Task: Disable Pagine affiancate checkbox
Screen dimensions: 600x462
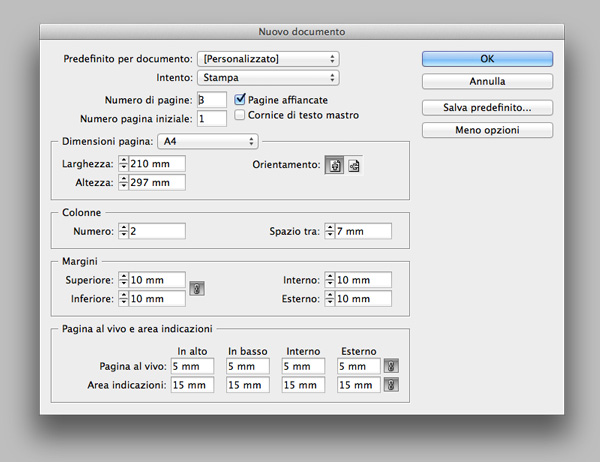Action: 240,99
